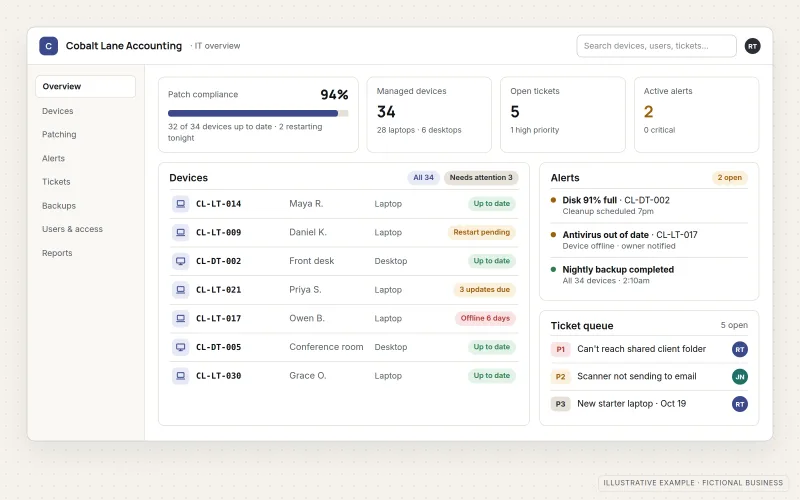Click the 3 updates due status badge
The image size is (800, 500).
click(x=484, y=289)
